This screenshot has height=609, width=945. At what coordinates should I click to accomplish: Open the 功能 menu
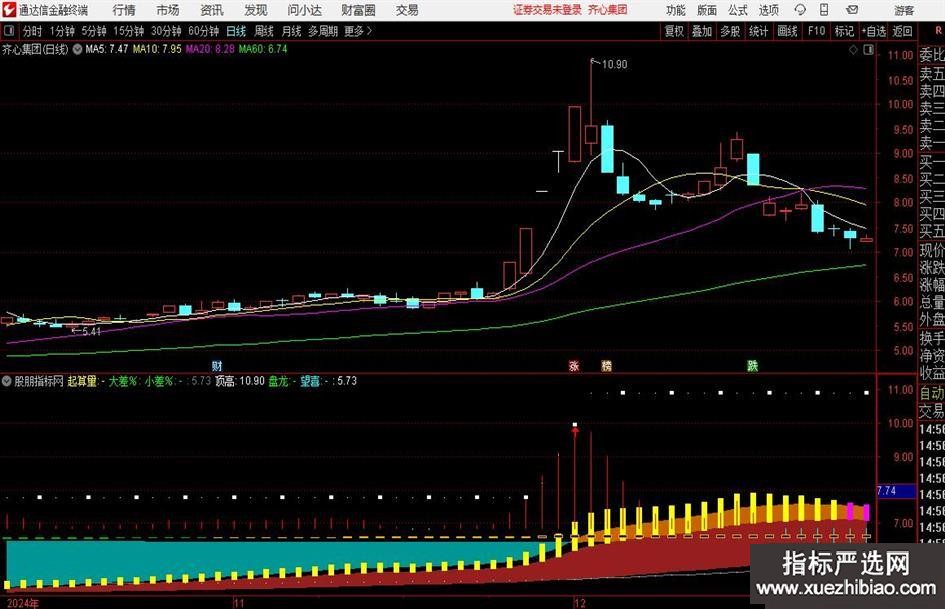(x=676, y=10)
